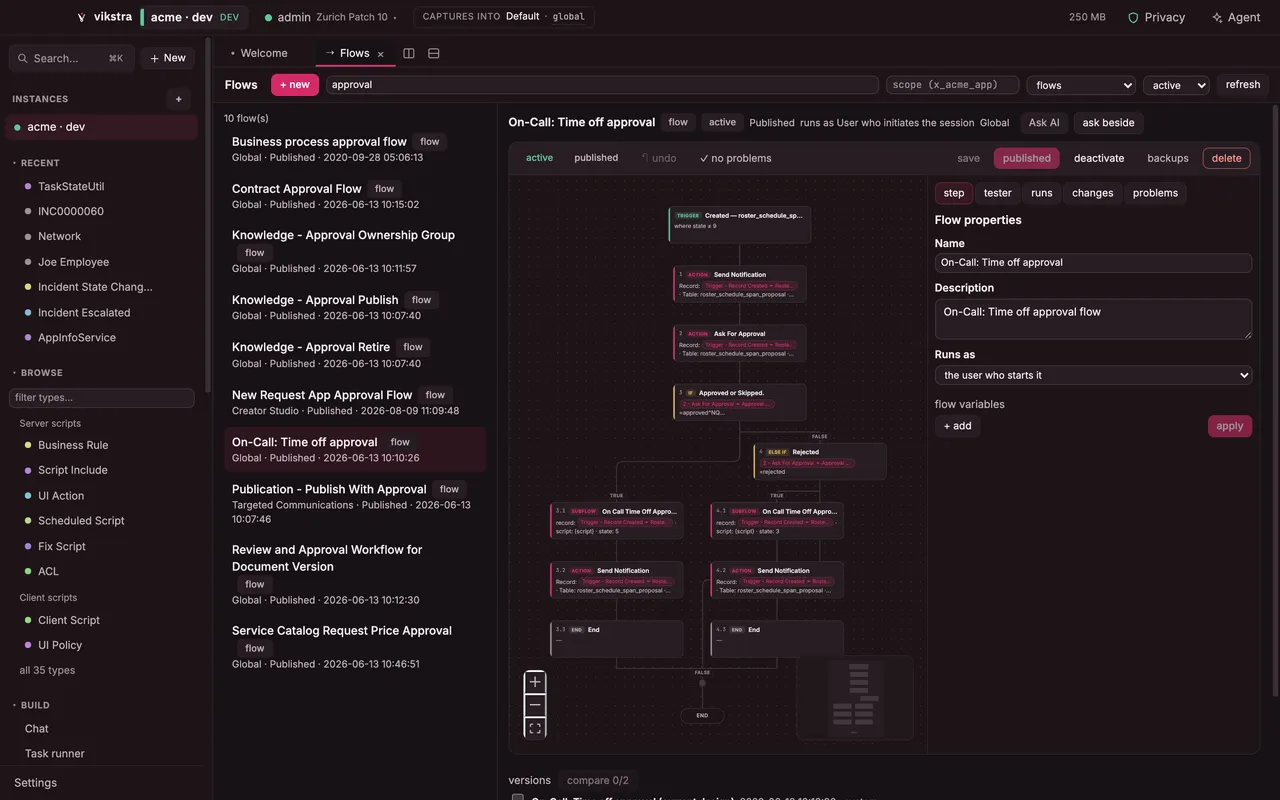Image resolution: width=1280 pixels, height=800 pixels.
Task: Click the no problems checkmark status
Action: pos(735,158)
